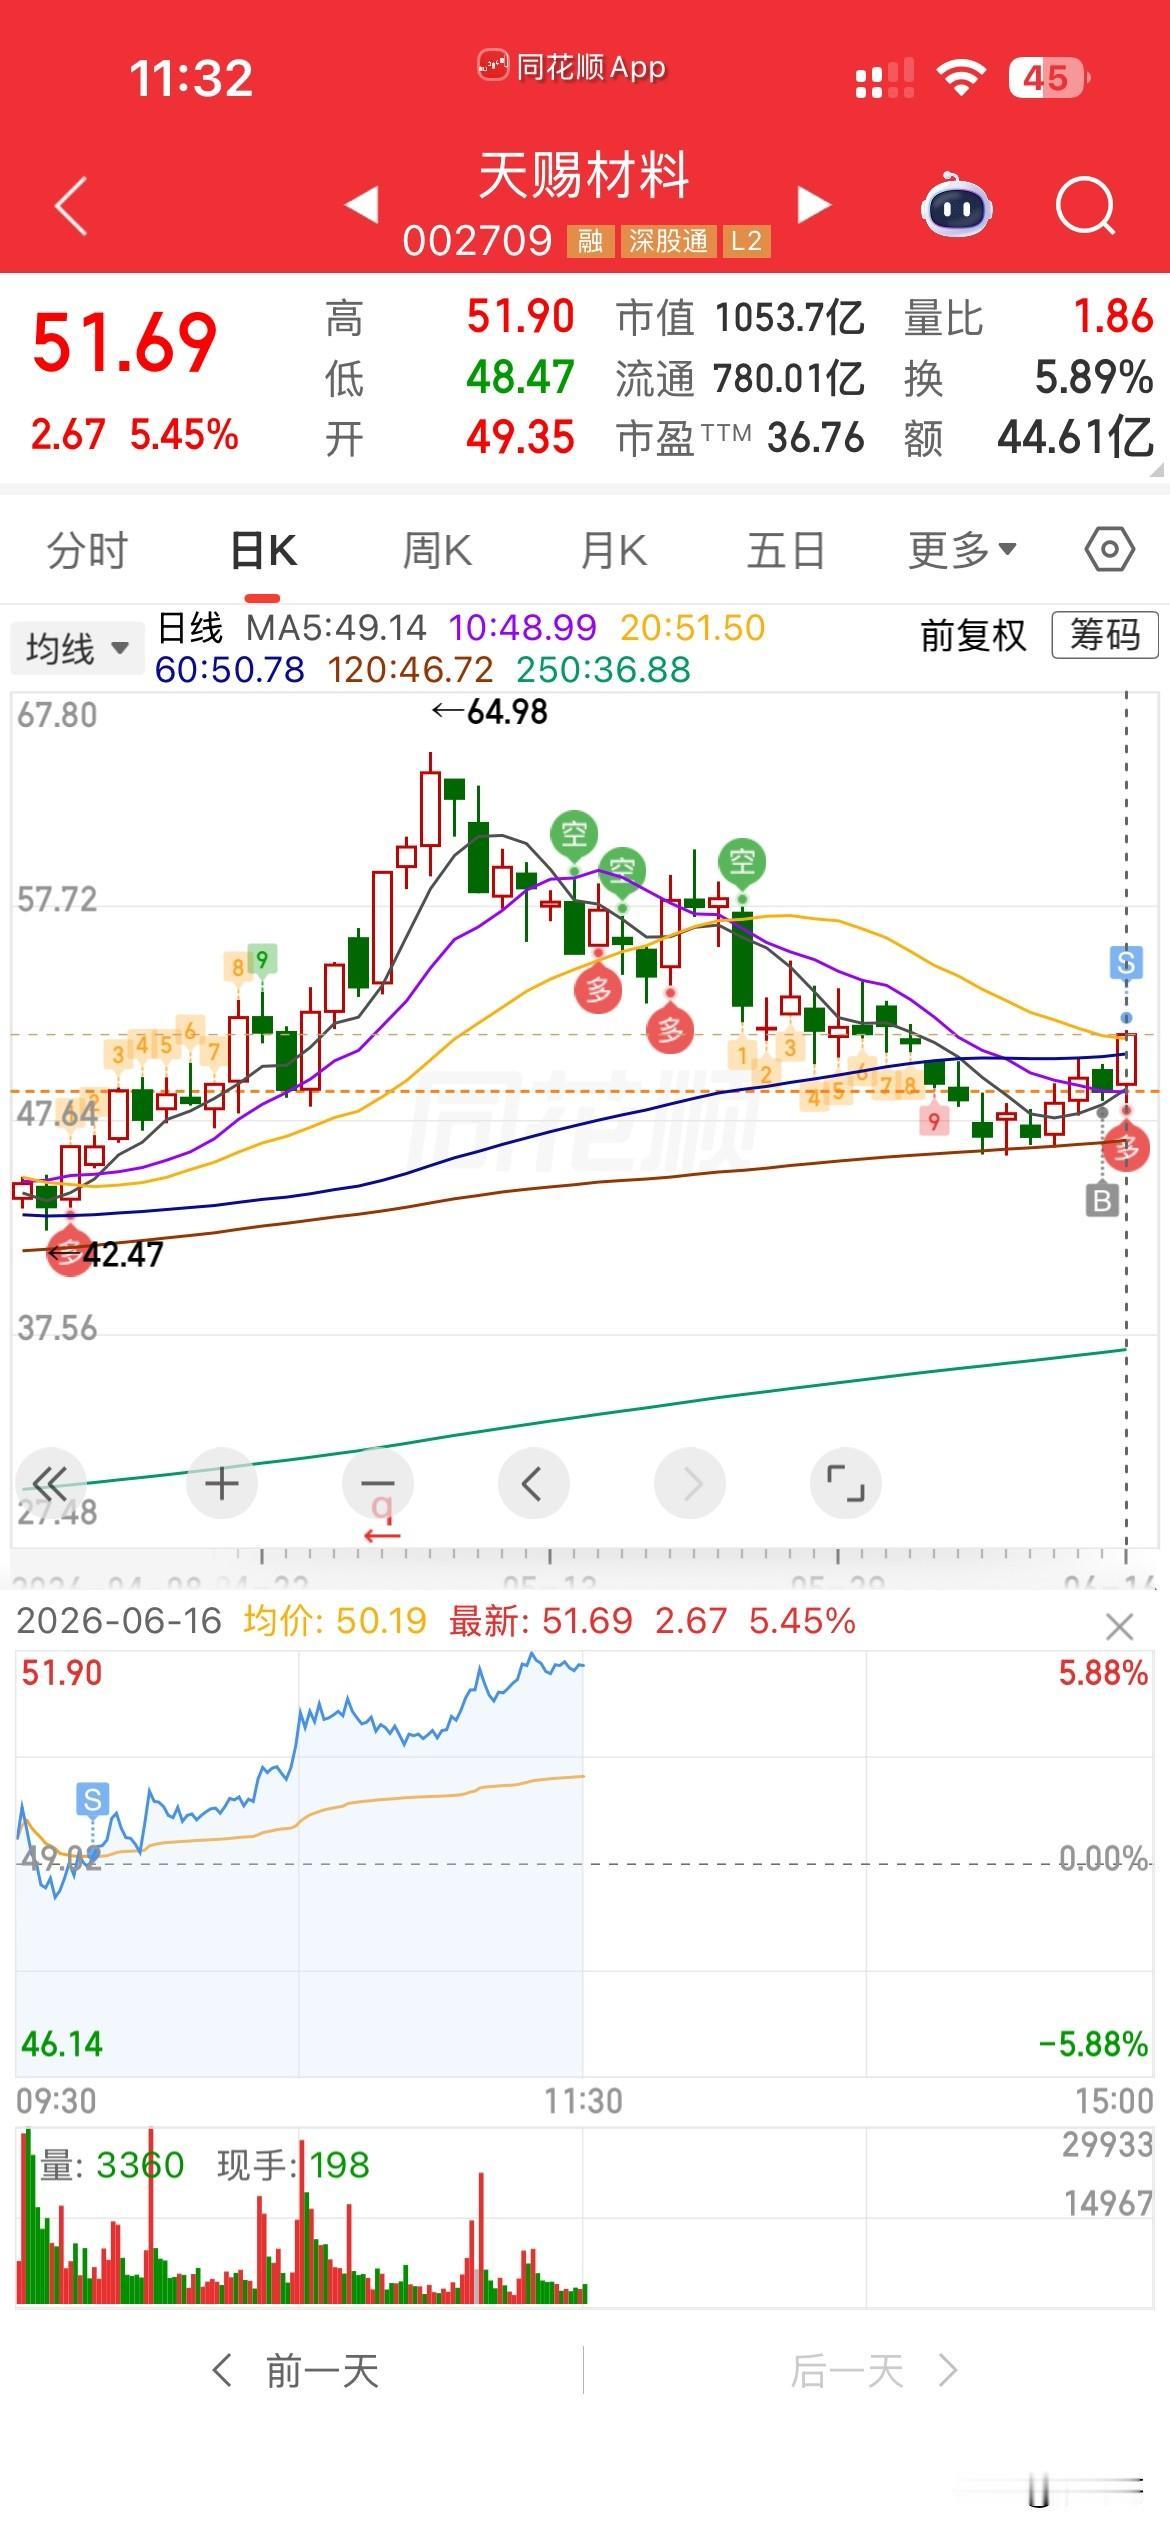Zoom out the K-line chart with minus
This screenshot has width=1170, height=2532.
tap(377, 1483)
